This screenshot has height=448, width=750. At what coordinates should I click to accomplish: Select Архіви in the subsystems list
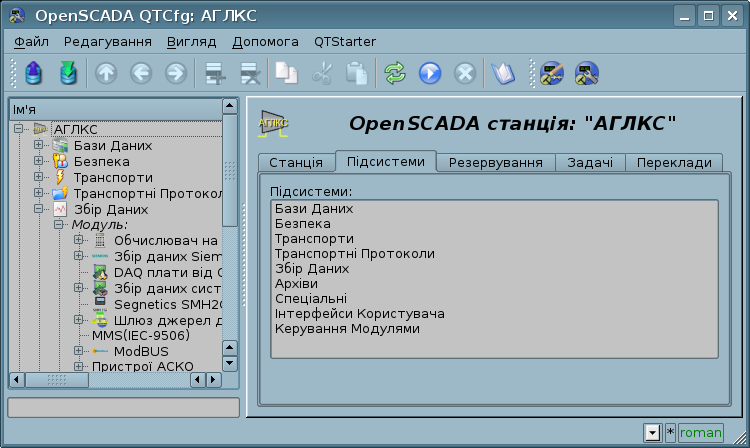(295, 284)
